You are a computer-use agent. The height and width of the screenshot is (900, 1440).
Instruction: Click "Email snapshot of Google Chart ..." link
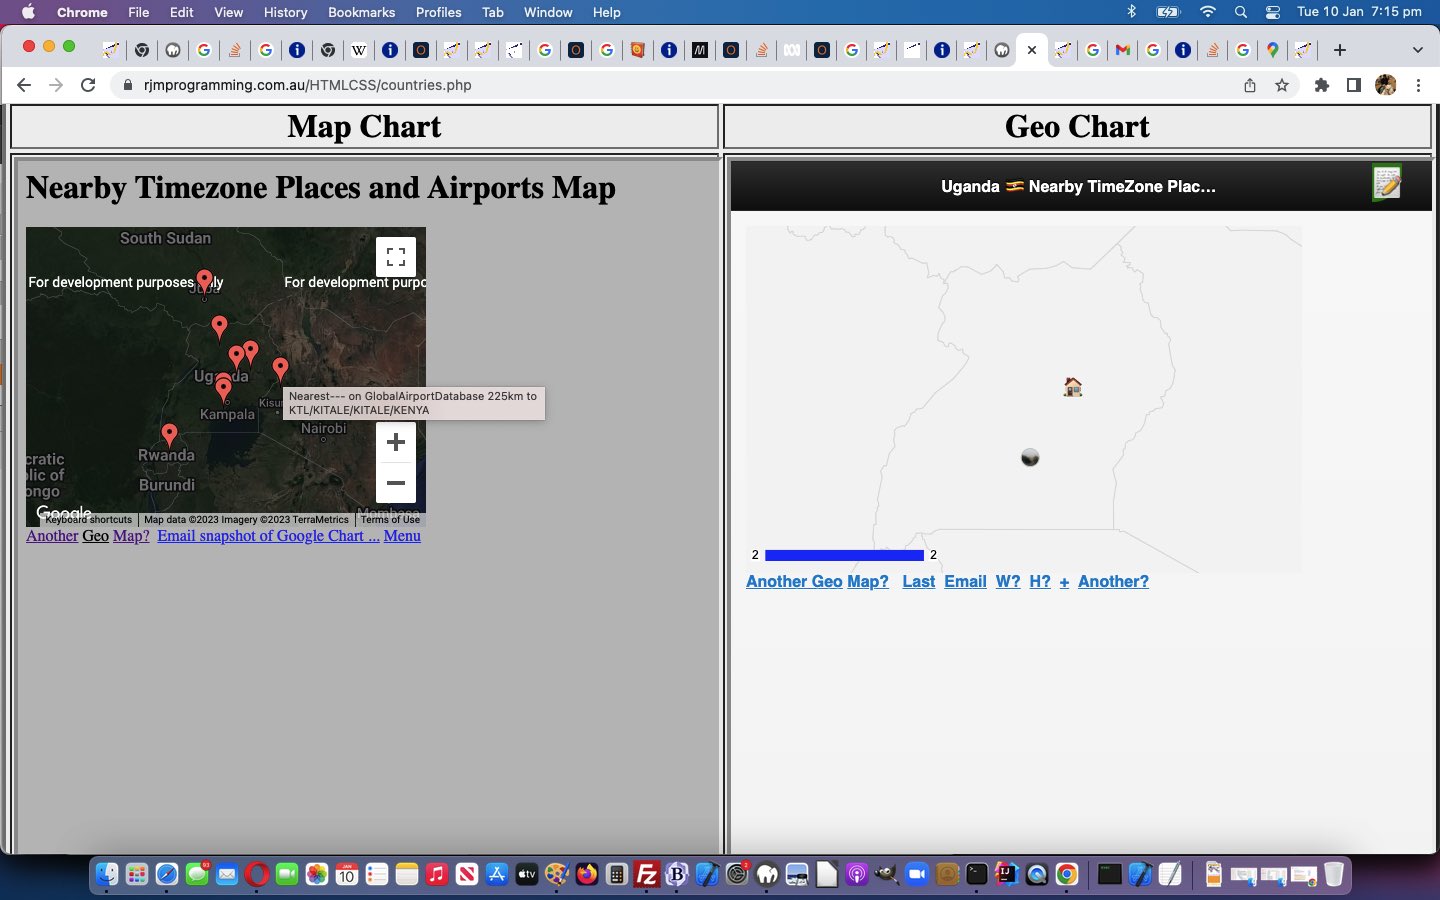pos(268,536)
